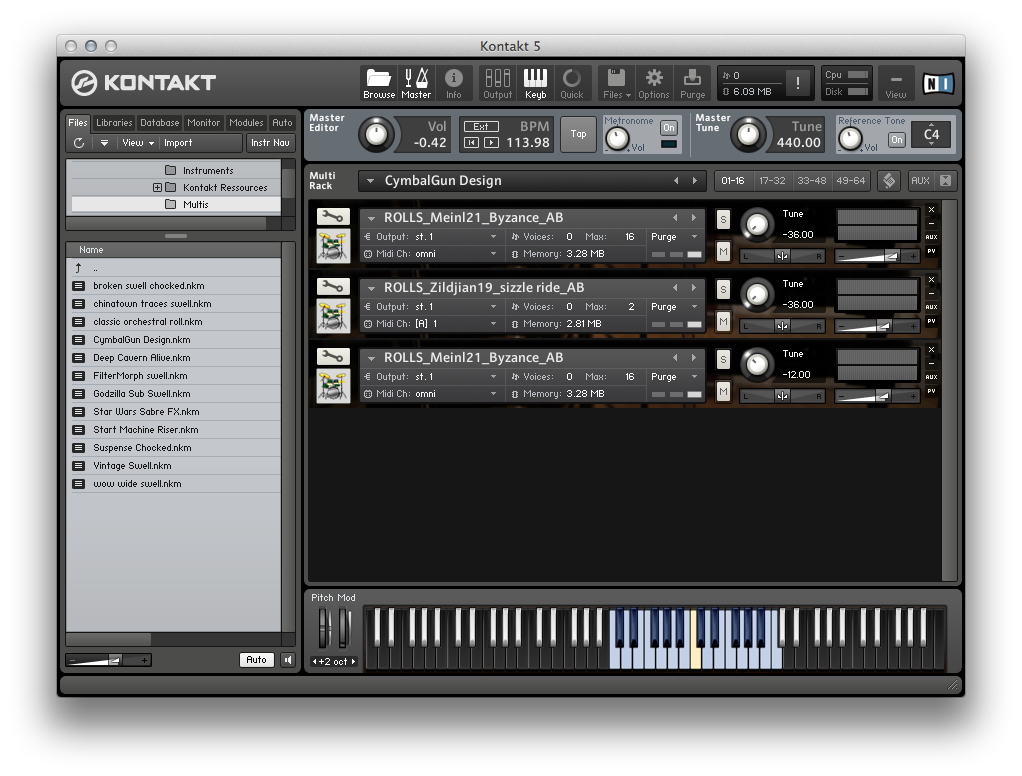Open the View dropdown in browser

tap(138, 143)
